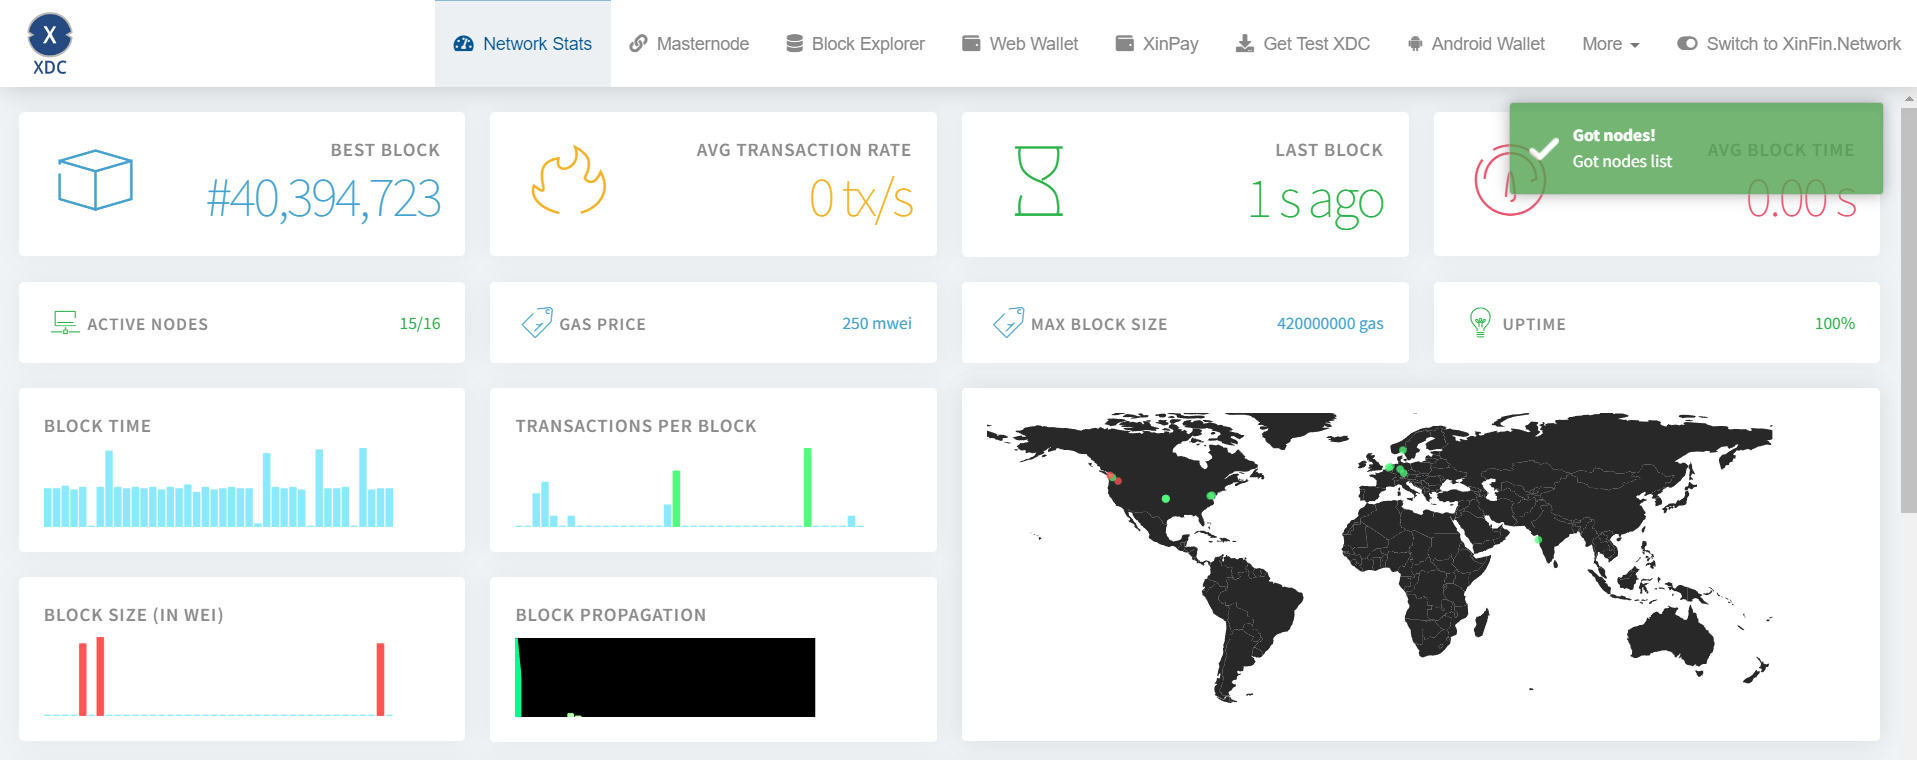Click the 100% uptime value

1835,323
